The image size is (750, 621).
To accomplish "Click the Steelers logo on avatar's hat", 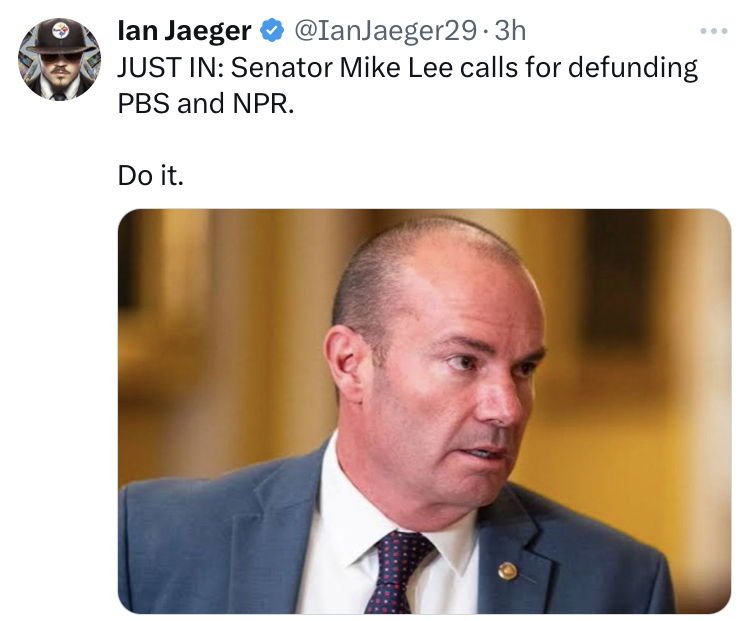I will [60, 31].
